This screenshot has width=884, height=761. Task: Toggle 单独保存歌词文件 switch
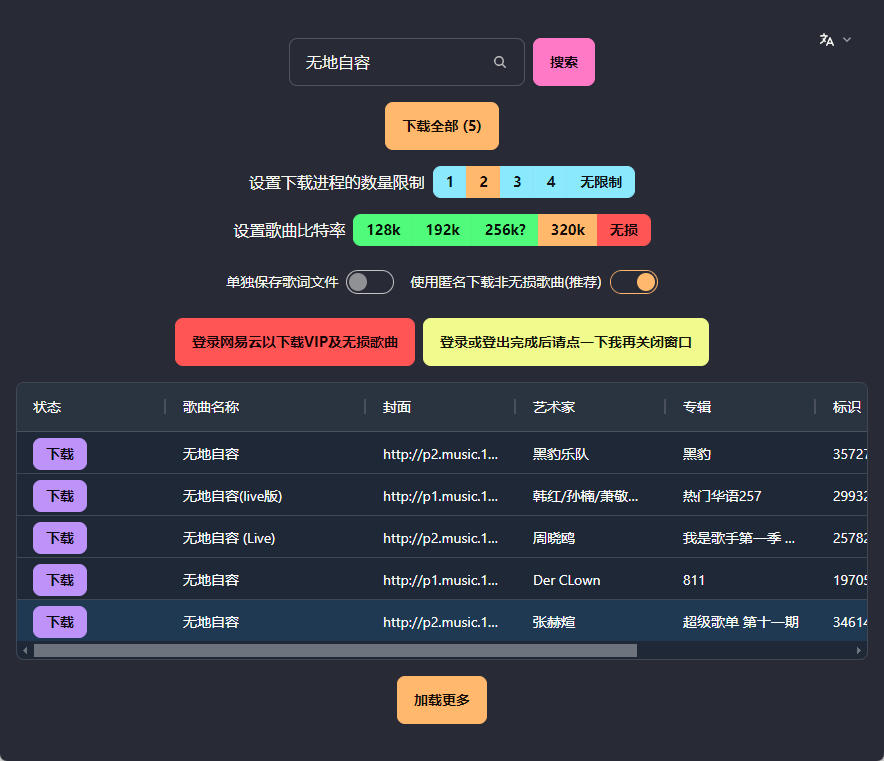coord(370,282)
